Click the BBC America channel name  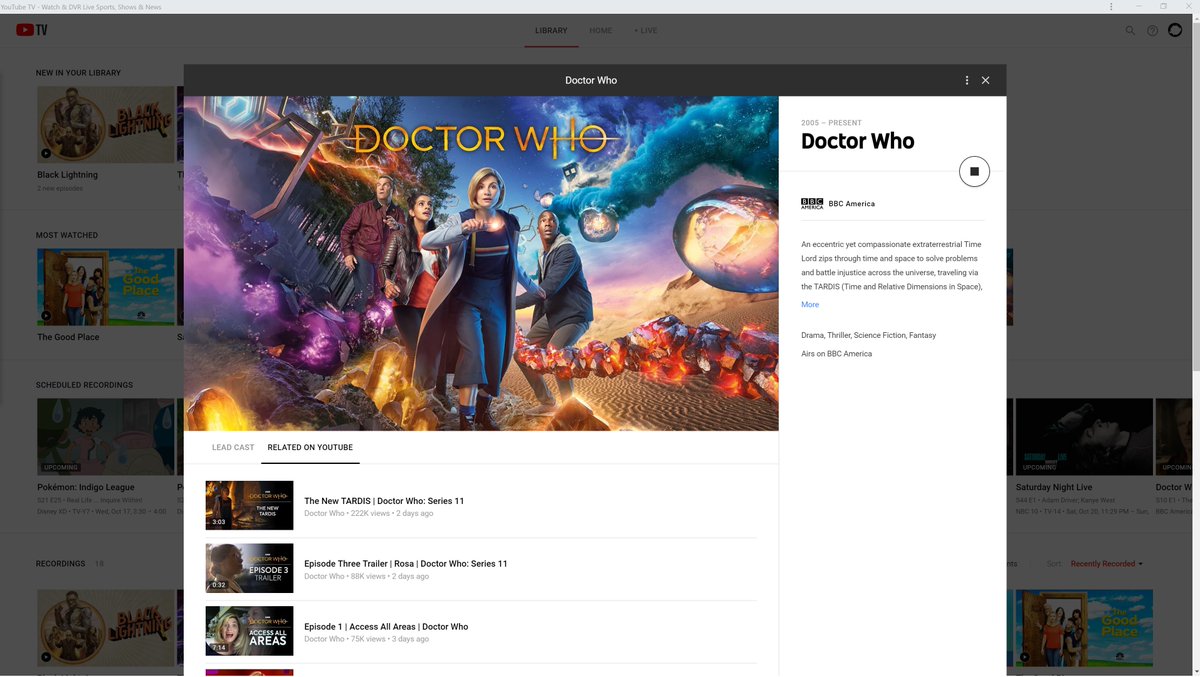pos(852,204)
